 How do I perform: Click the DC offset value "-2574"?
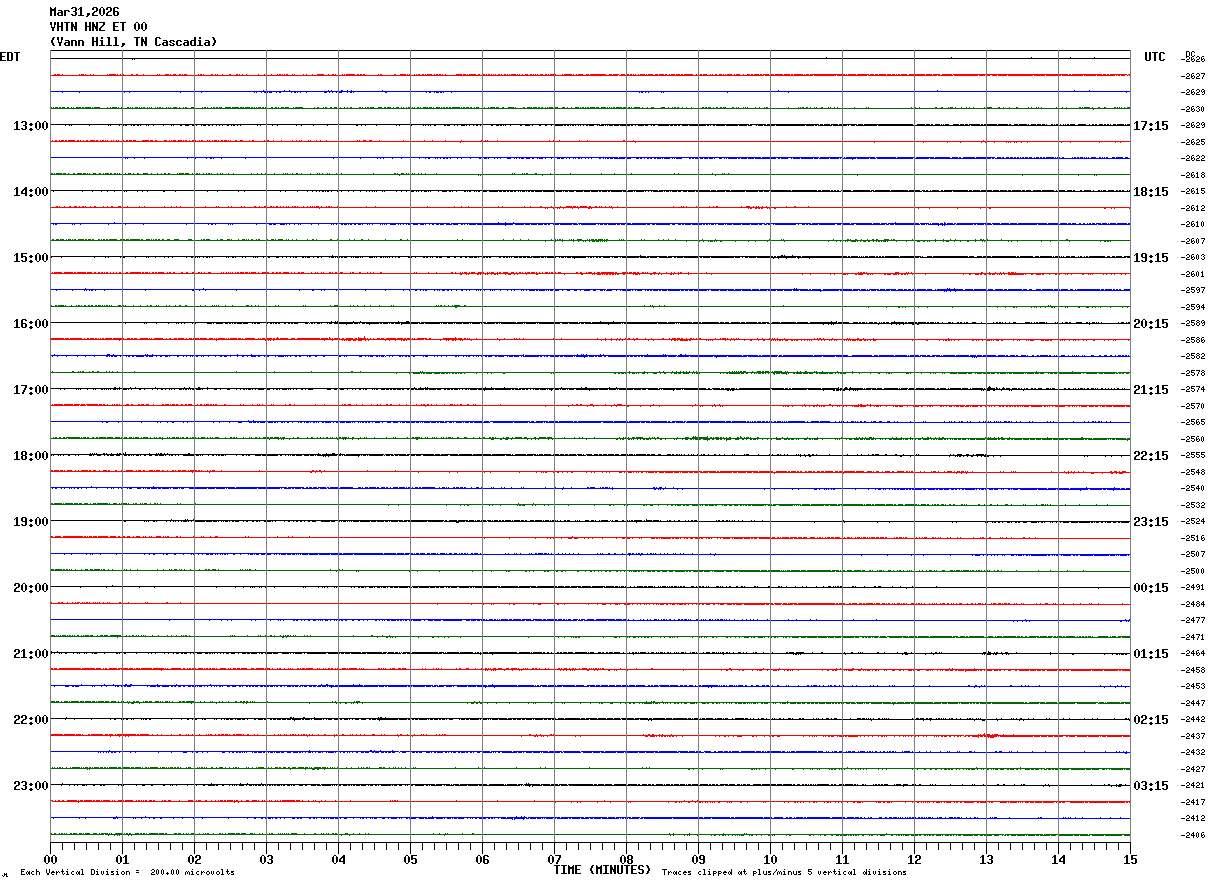click(1193, 389)
